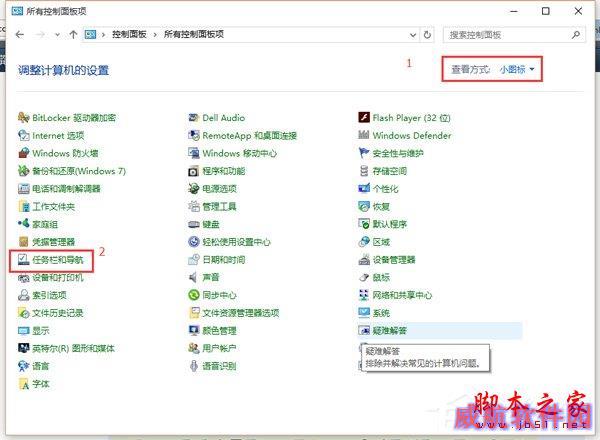The width and height of the screenshot is (600, 440).
Task: Click the 用户帐户 link text
Action: point(219,348)
